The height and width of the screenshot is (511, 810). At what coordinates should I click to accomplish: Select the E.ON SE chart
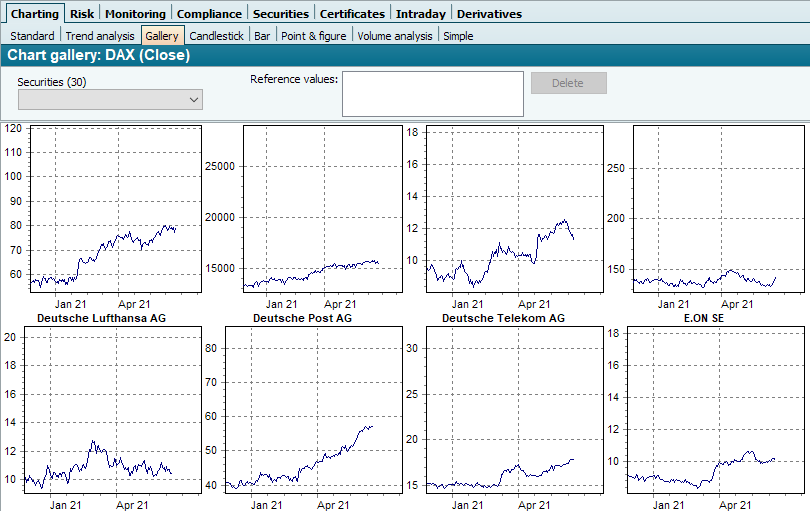(703, 410)
